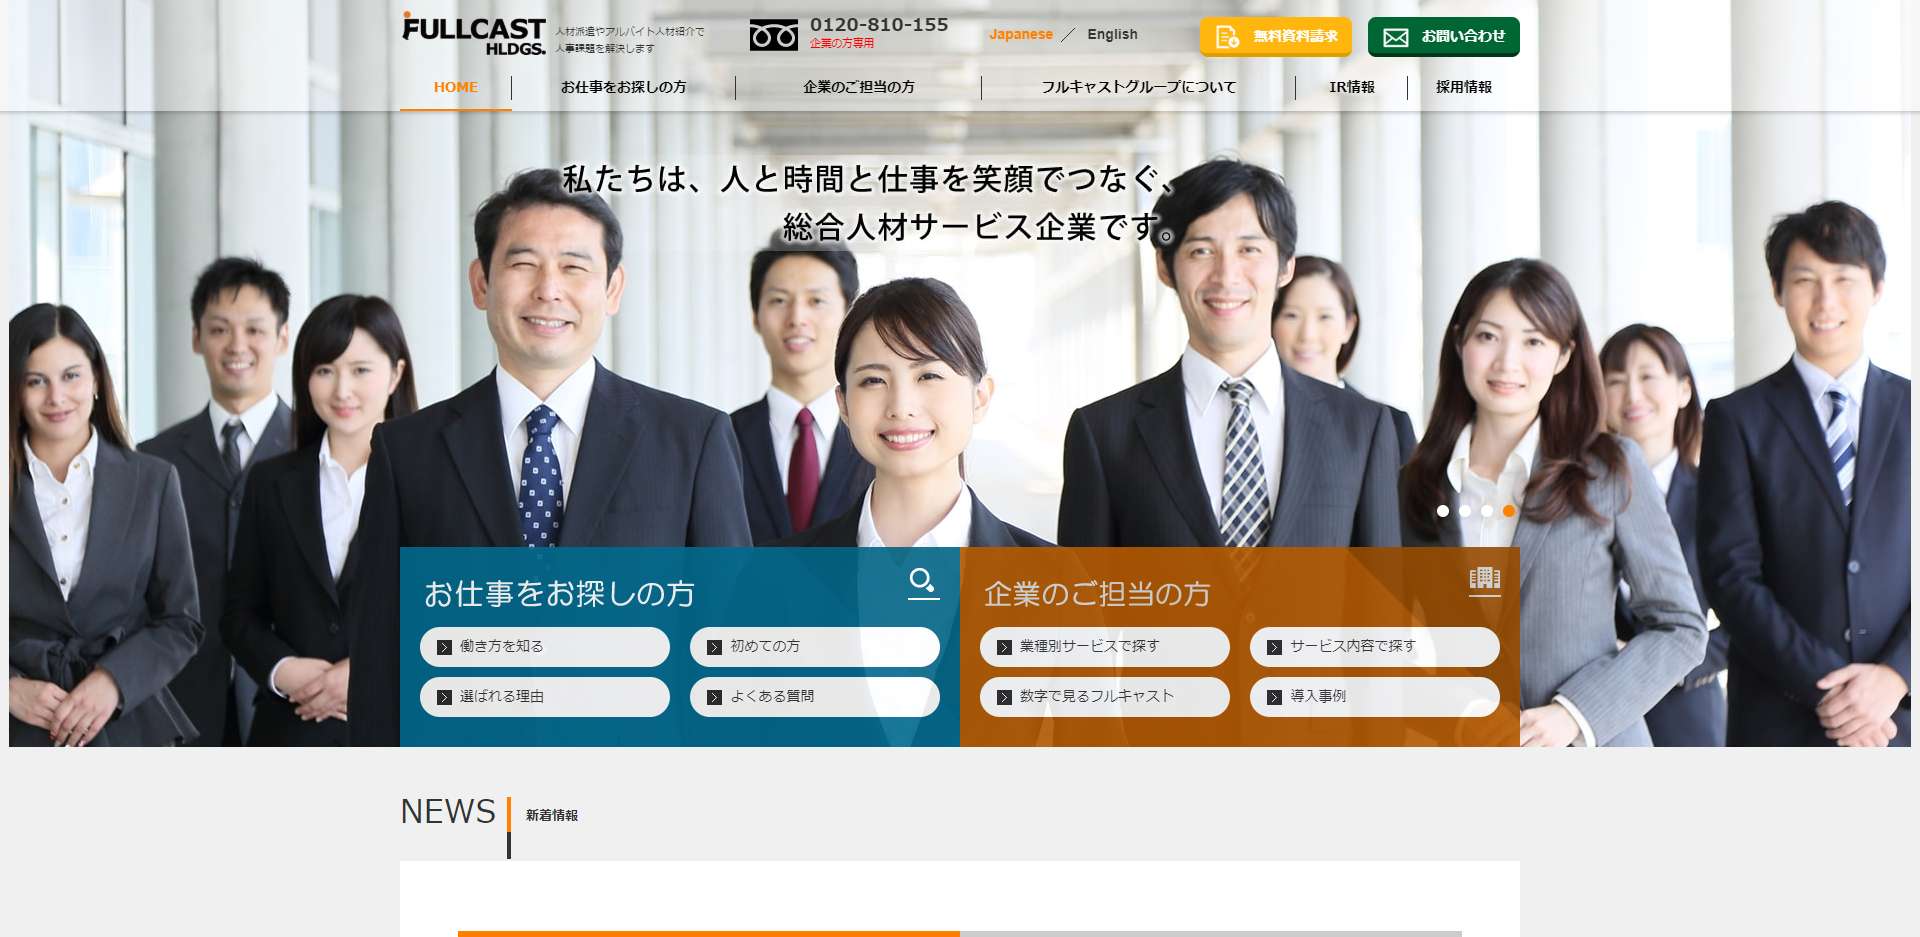Viewport: 1920px width, 937px height.
Task: Click the building icon in corporate panel
Action: click(1484, 578)
